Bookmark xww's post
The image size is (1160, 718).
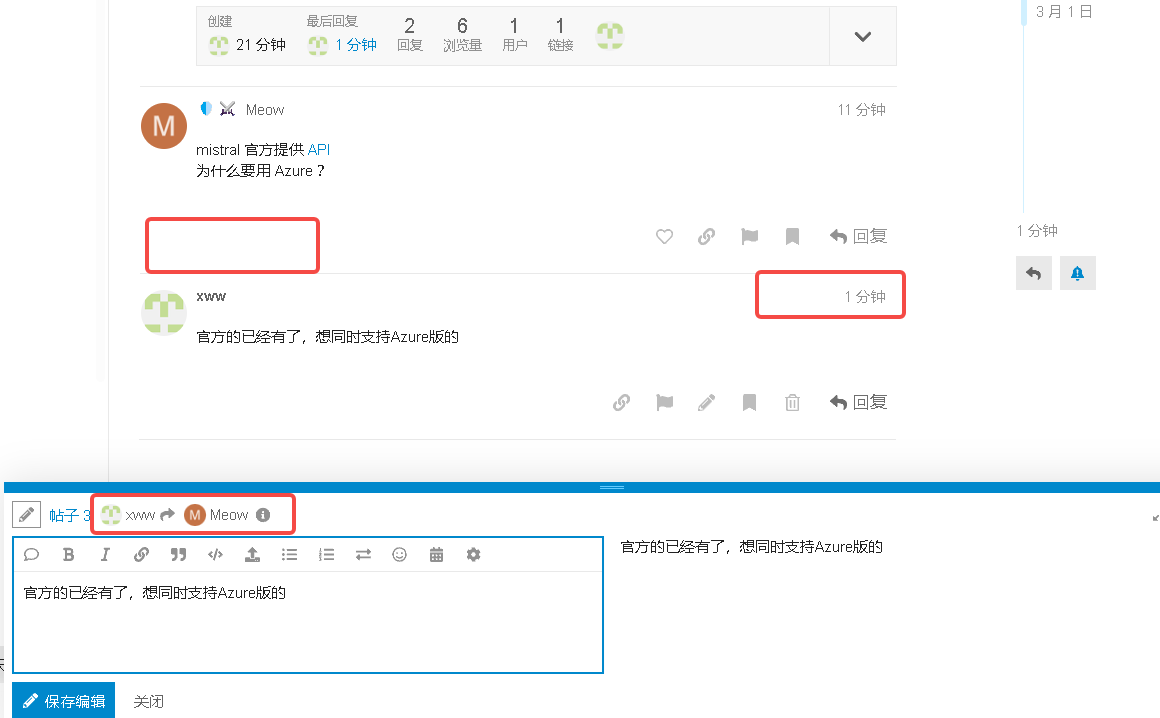point(749,402)
